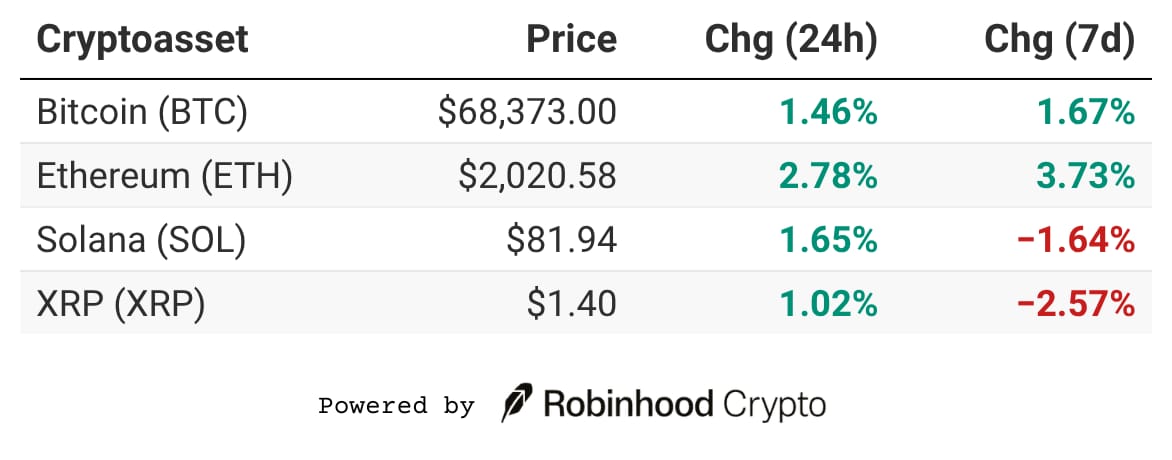Image resolution: width=1172 pixels, height=460 pixels.
Task: Click XRP price $1.40
Action: (572, 304)
